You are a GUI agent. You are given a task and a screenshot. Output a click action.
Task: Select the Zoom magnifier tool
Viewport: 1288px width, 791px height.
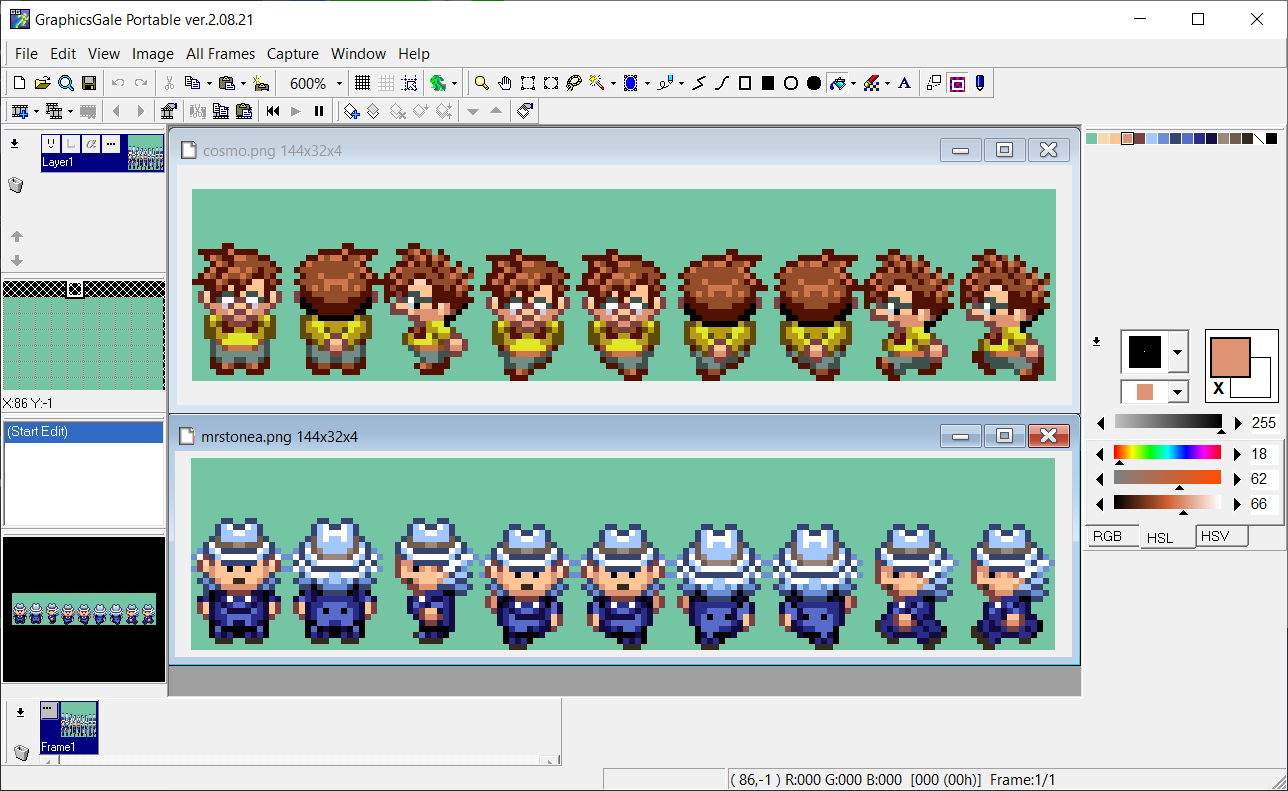[482, 83]
